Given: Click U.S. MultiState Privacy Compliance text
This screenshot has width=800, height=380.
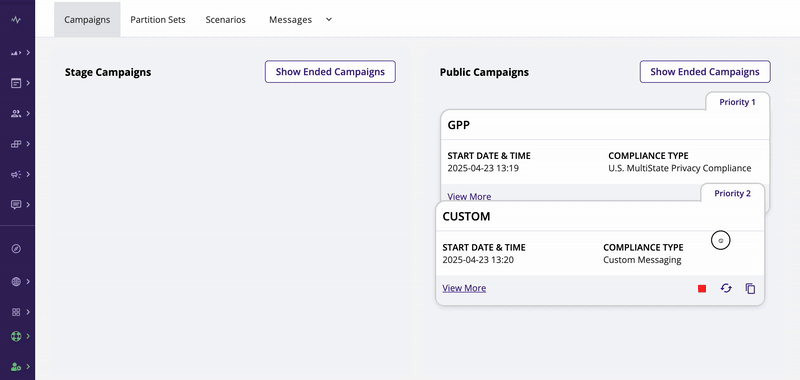Looking at the screenshot, I should (x=680, y=168).
